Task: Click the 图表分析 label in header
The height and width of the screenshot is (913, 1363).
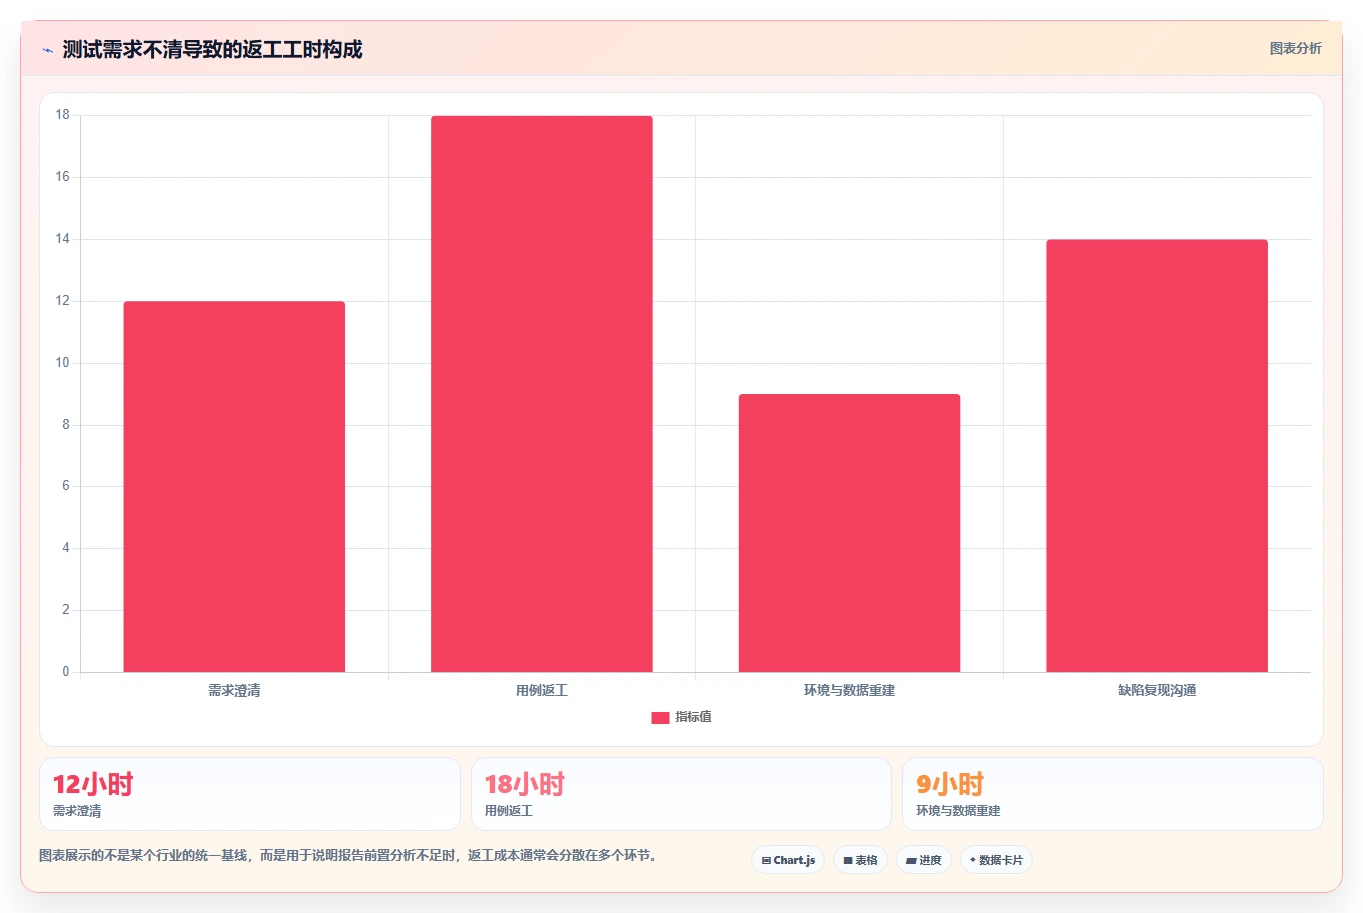Action: tap(1295, 48)
